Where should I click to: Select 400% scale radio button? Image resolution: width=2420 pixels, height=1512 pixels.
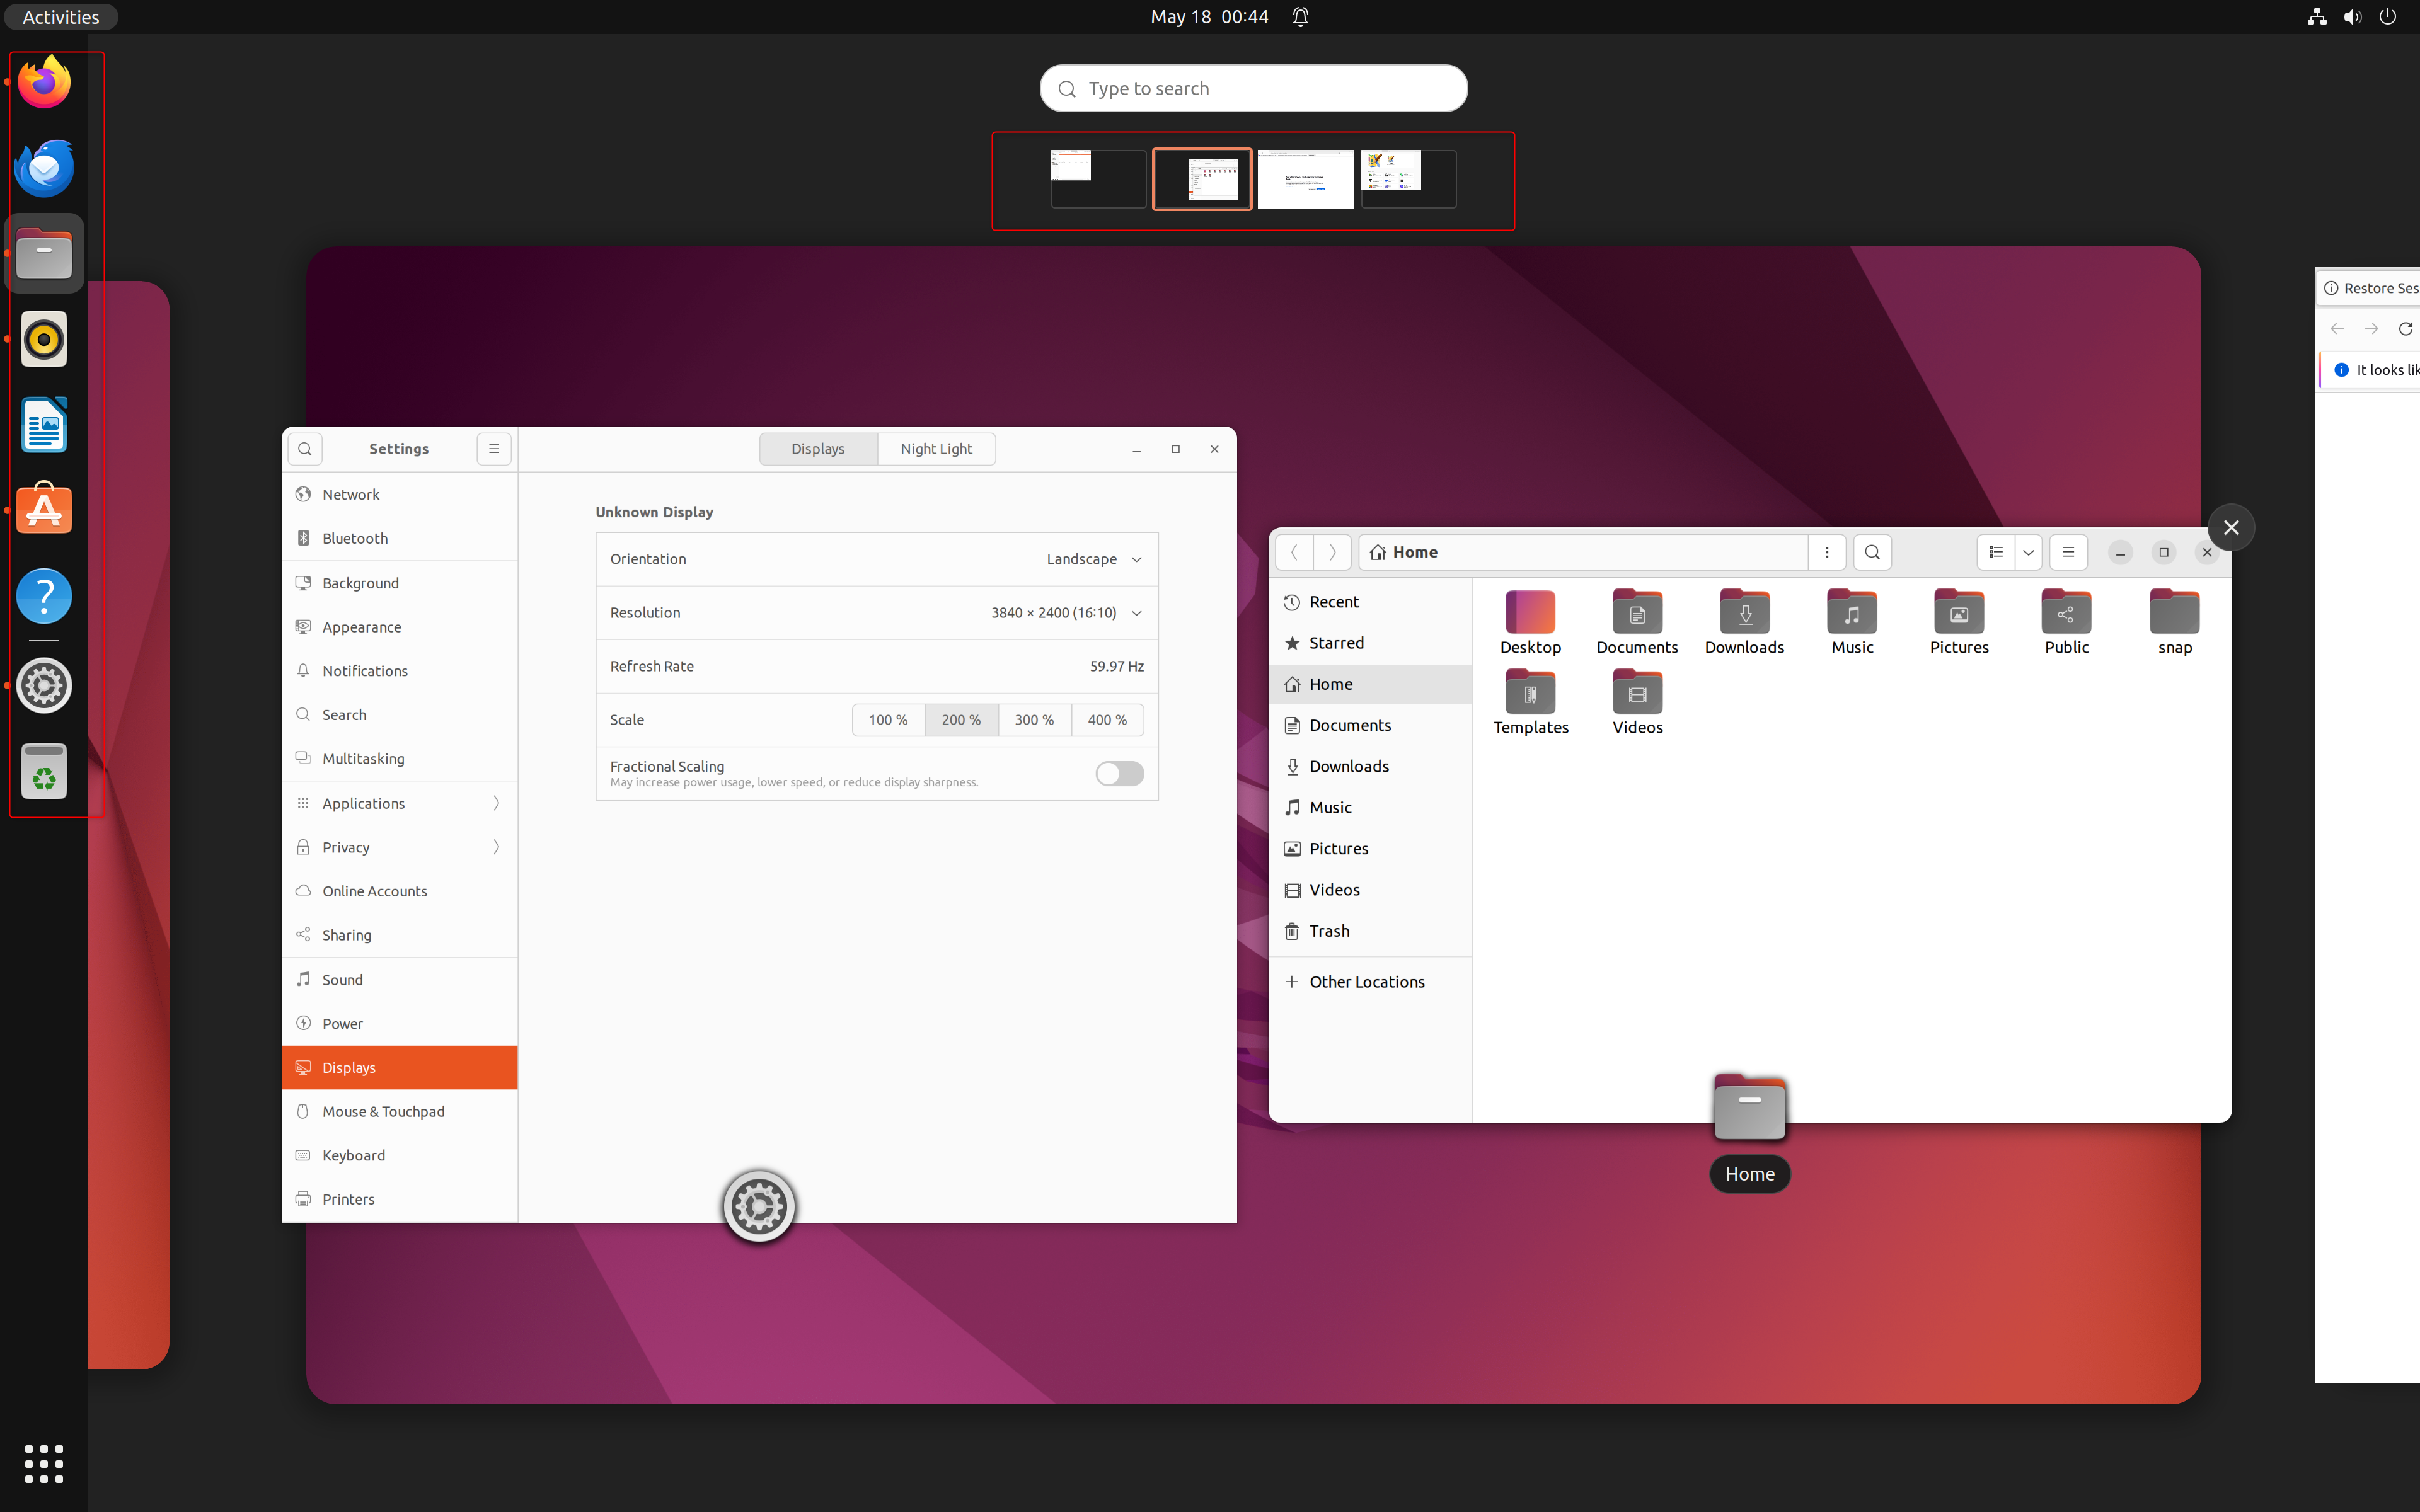1107,718
